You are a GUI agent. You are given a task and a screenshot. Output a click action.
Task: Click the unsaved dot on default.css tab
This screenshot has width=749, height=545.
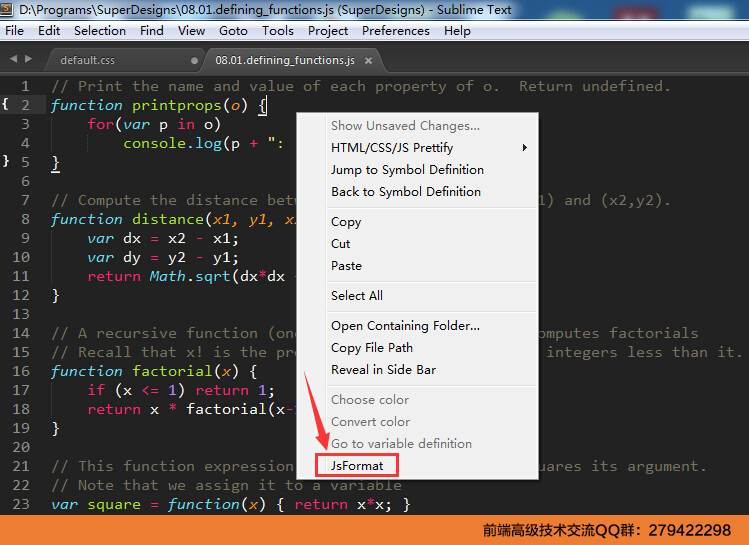point(194,61)
